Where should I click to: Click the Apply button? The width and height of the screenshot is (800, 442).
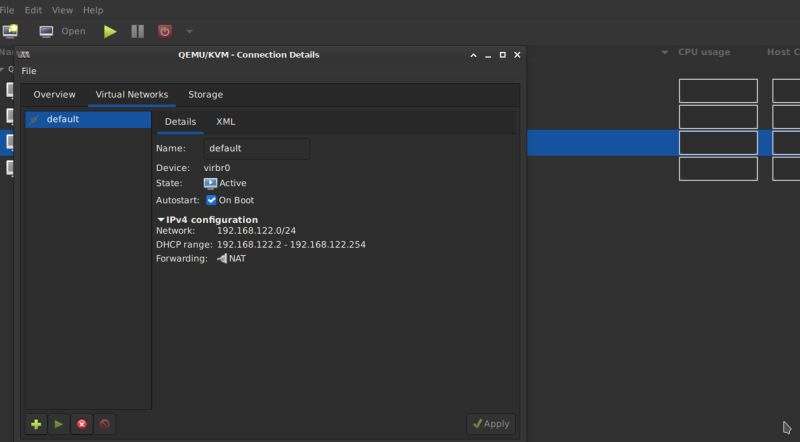tap(491, 424)
